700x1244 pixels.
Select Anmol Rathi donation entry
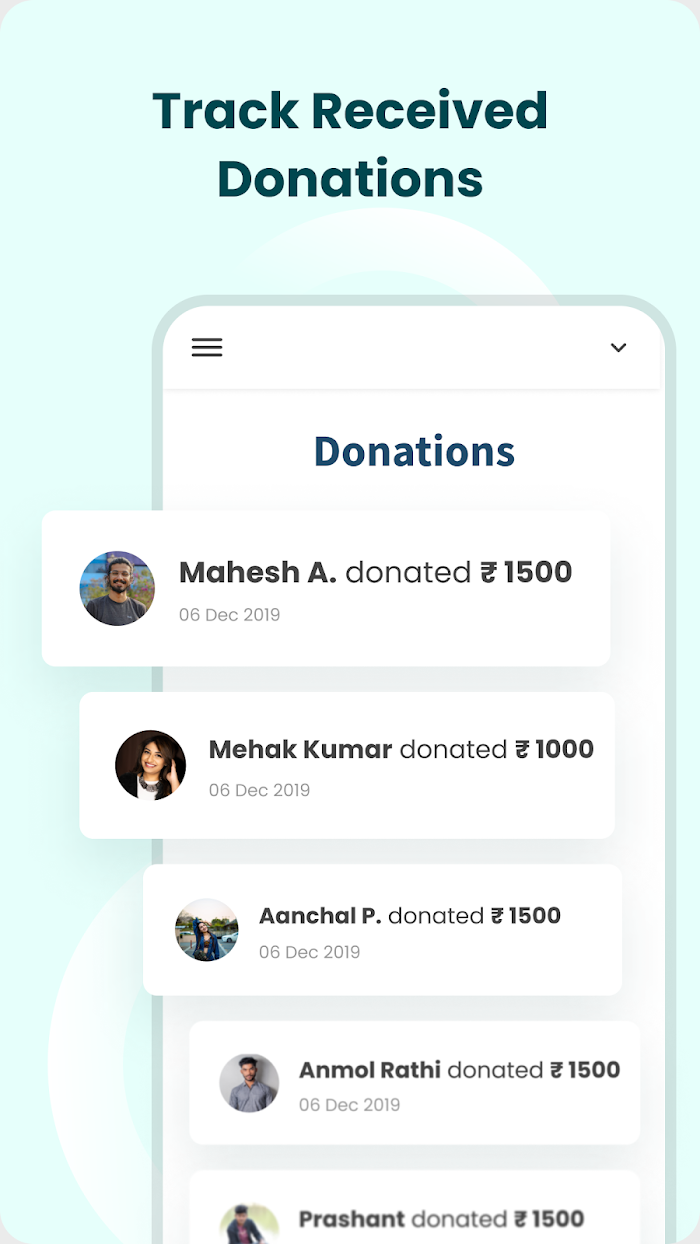[x=415, y=1083]
